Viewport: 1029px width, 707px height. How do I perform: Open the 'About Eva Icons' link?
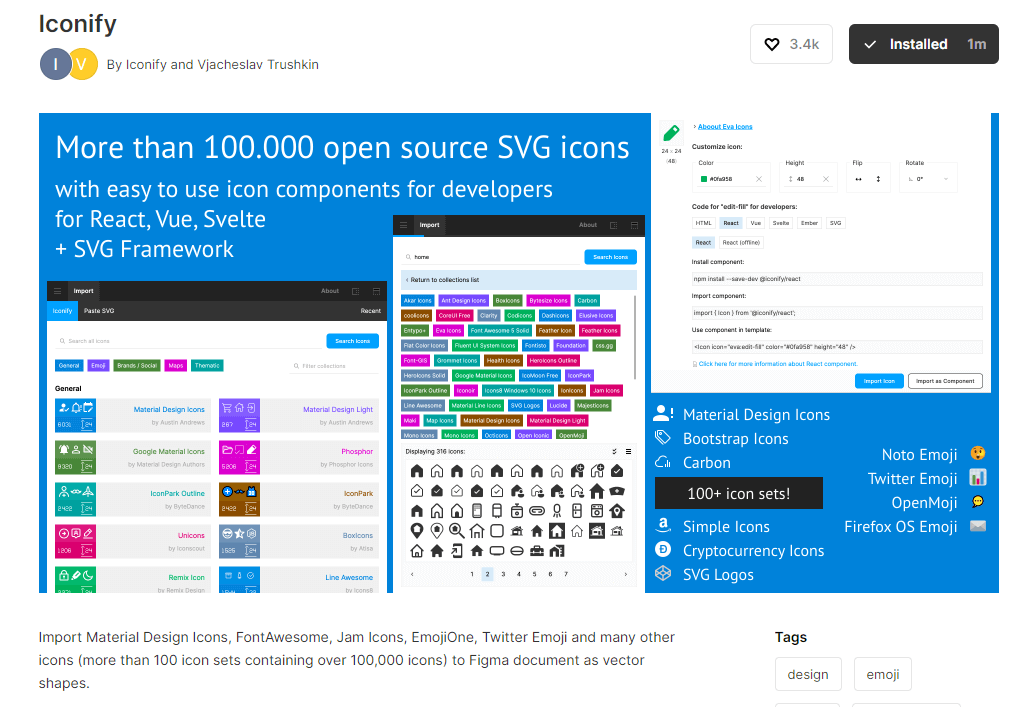[724, 127]
